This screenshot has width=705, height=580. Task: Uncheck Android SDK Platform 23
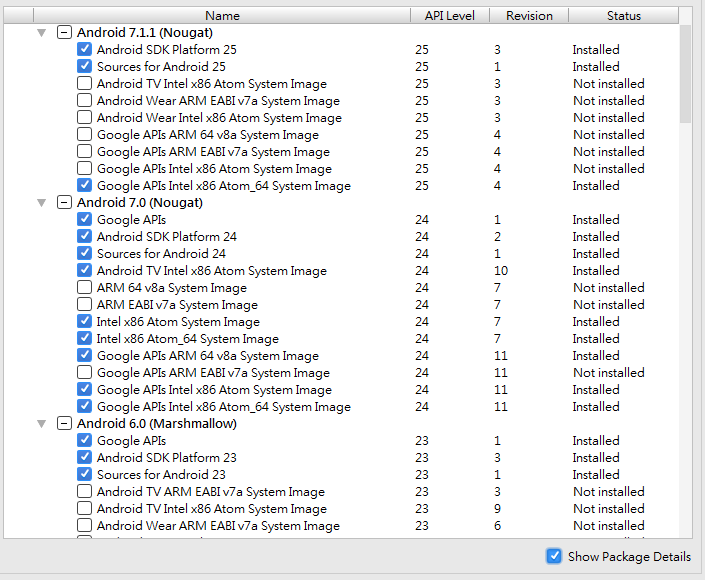[85, 457]
